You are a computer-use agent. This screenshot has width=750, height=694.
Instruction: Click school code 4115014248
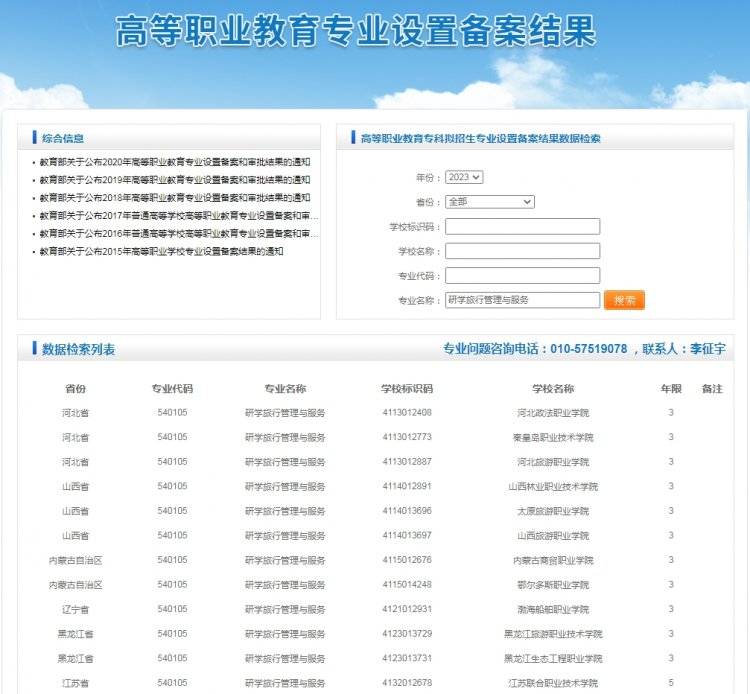(x=407, y=584)
